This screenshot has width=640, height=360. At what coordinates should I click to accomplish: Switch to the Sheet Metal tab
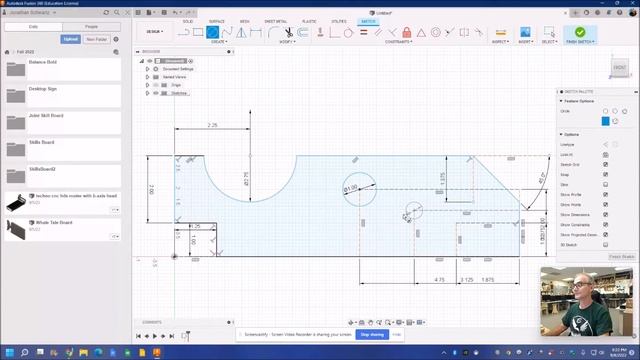pos(276,21)
